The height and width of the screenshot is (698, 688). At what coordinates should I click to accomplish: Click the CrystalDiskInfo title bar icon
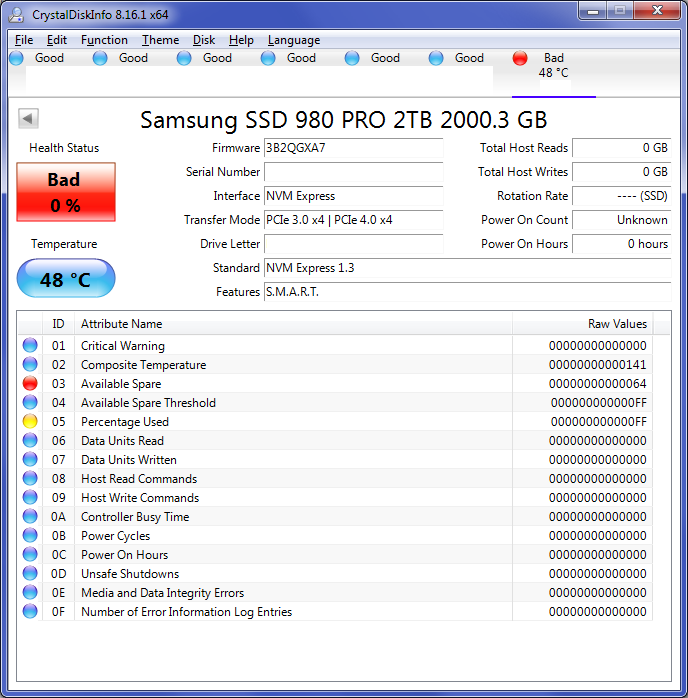pyautogui.click(x=16, y=15)
